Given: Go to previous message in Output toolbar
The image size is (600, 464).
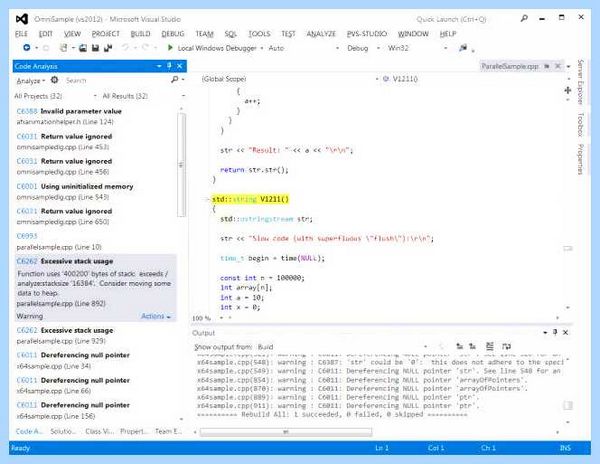Looking at the screenshot, I should pyautogui.click(x=460, y=346).
